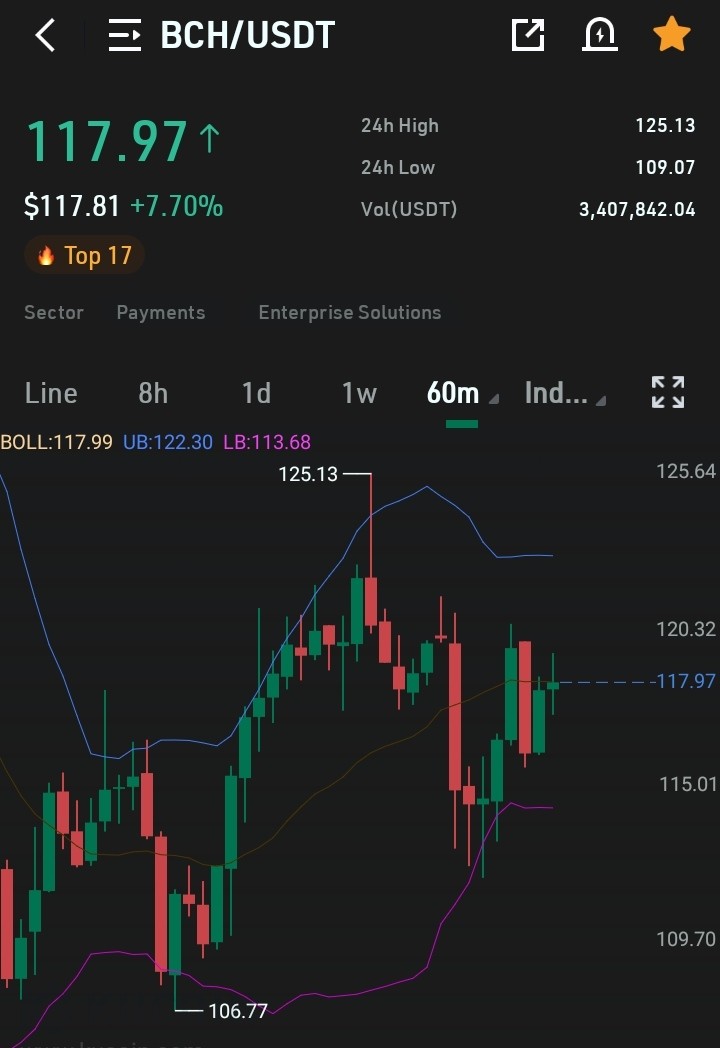Switch to the Line chart tab
Image resolution: width=720 pixels, height=1048 pixels.
(x=51, y=393)
